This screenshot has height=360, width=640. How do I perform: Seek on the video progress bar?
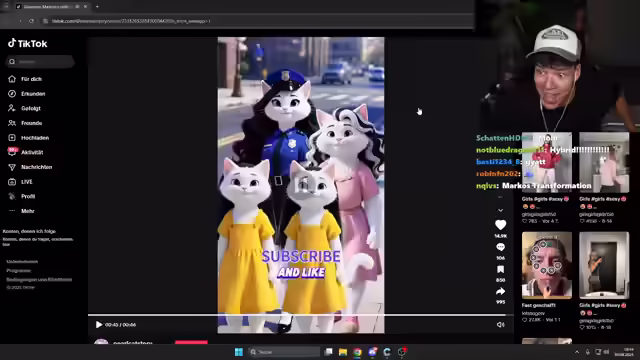pos(300,315)
